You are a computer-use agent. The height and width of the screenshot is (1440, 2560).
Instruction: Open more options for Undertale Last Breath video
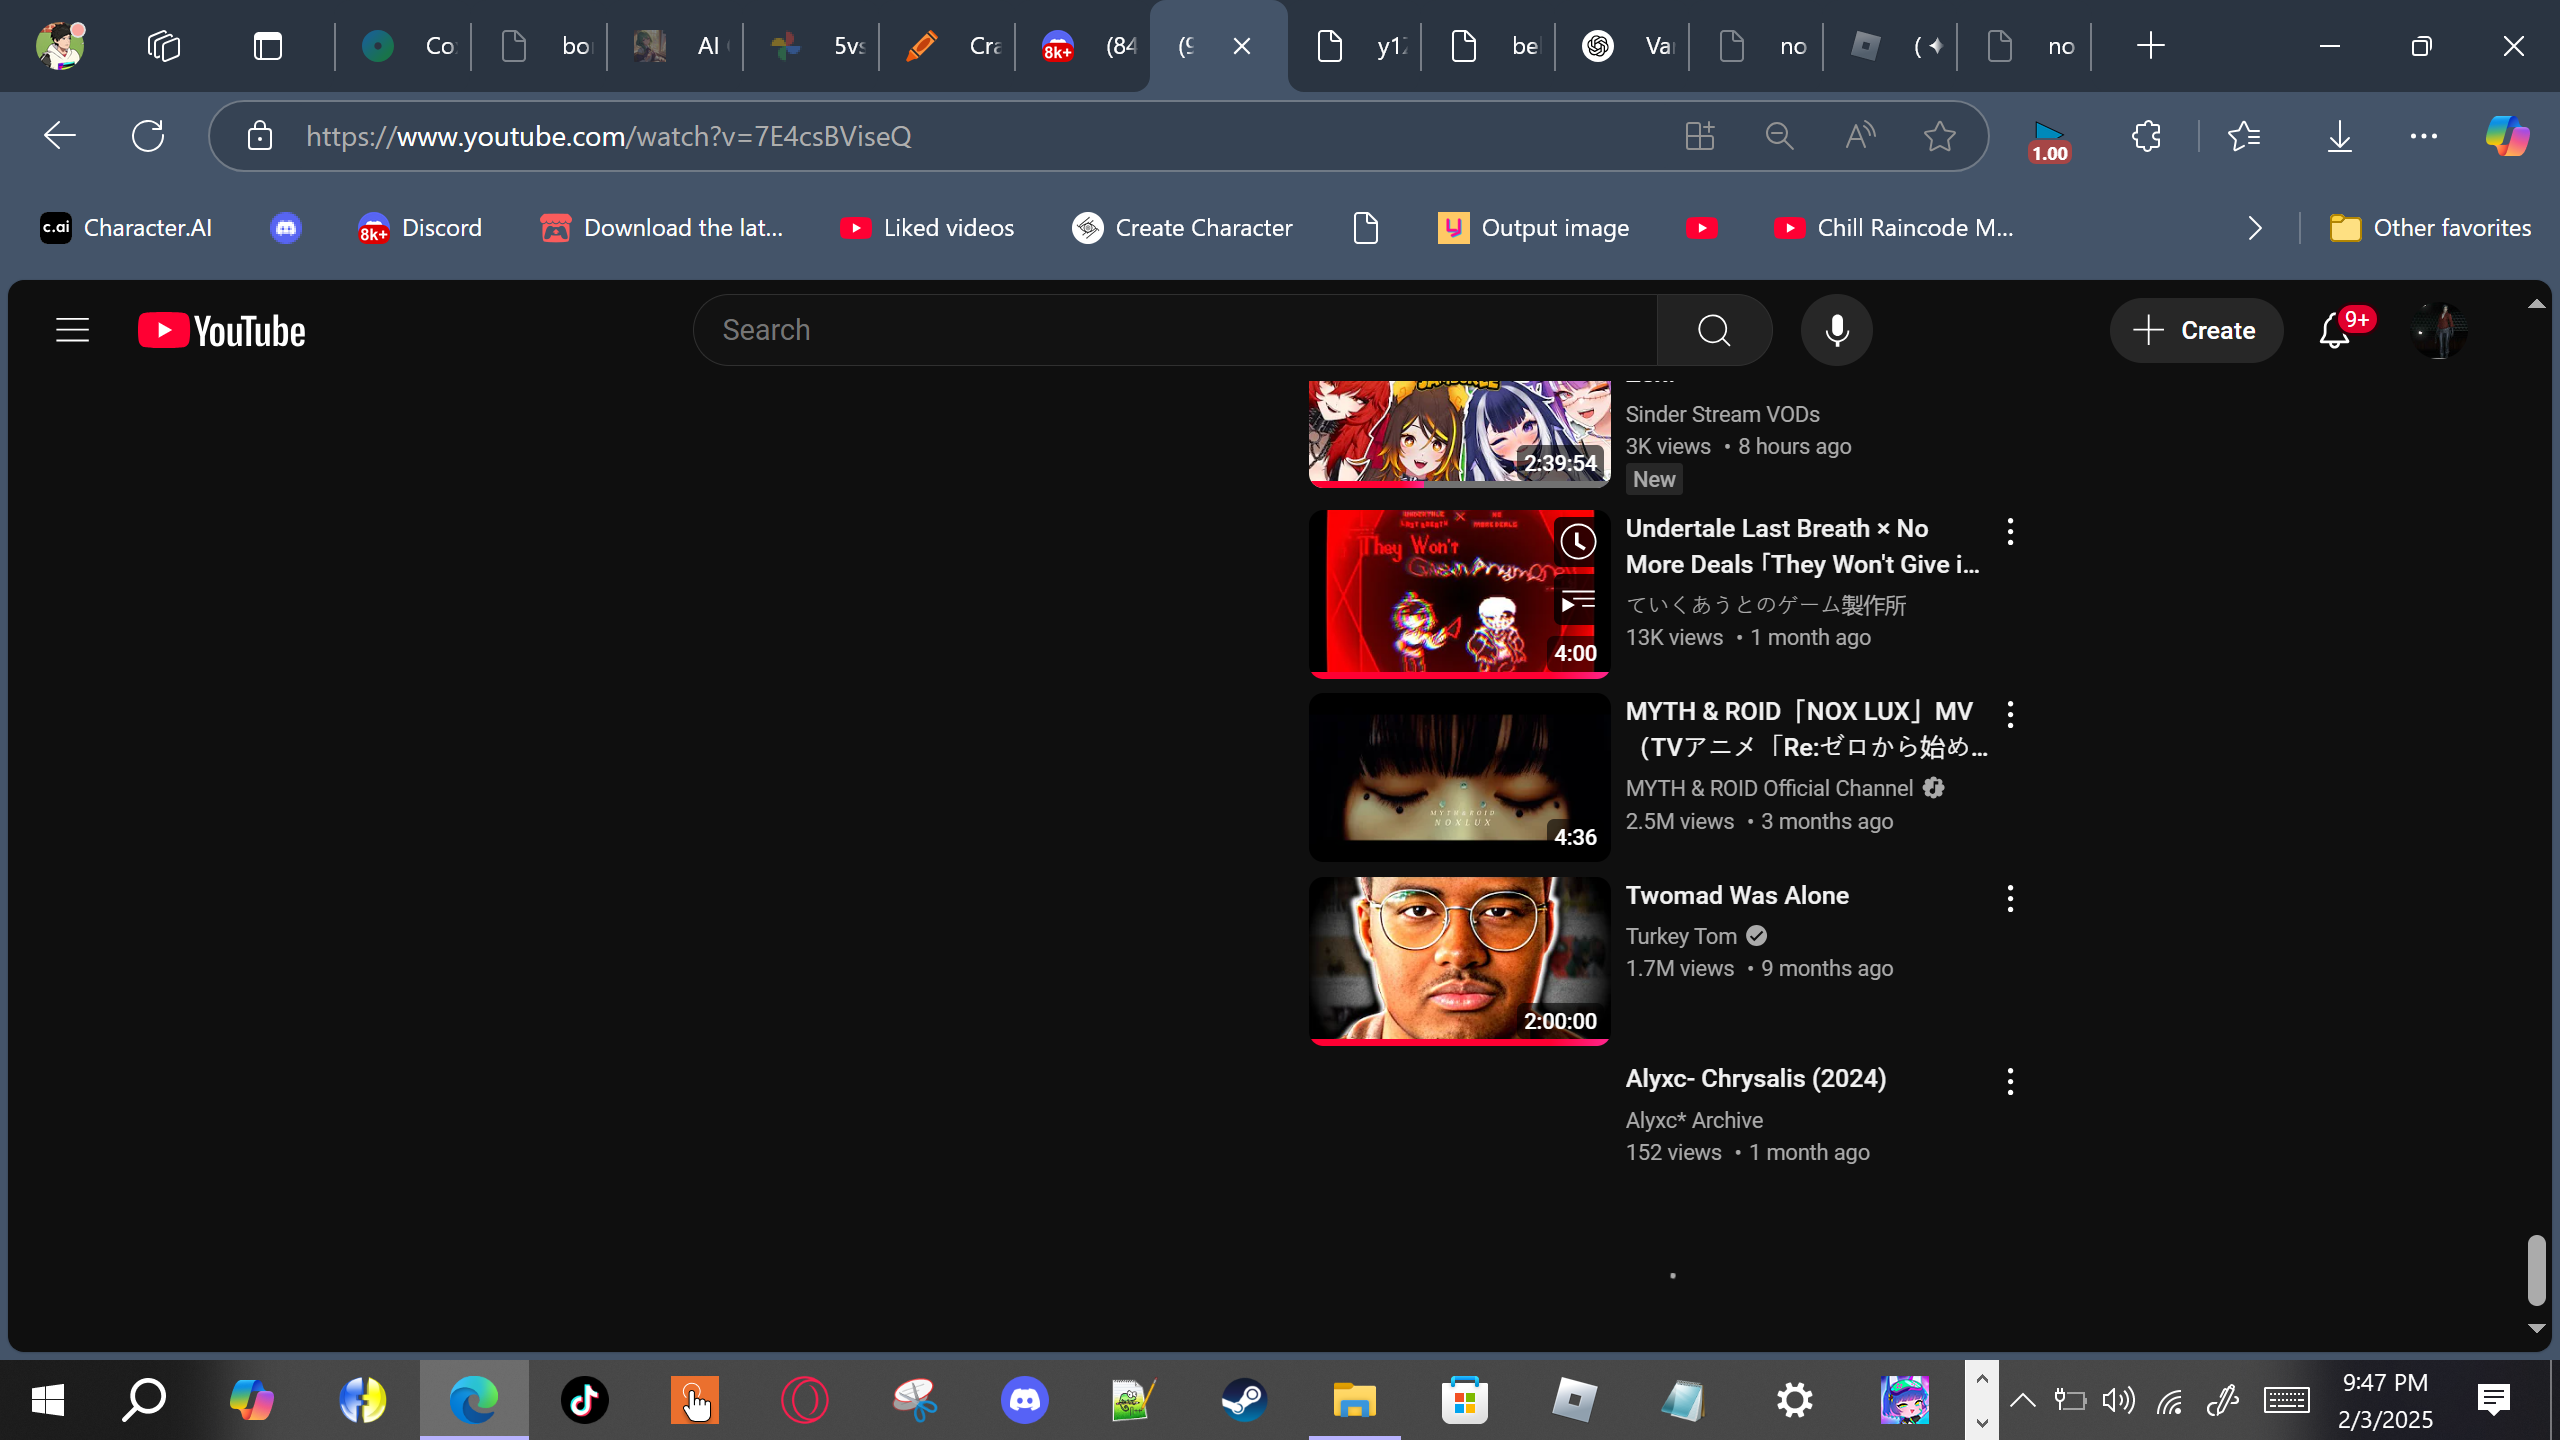pos(2010,531)
